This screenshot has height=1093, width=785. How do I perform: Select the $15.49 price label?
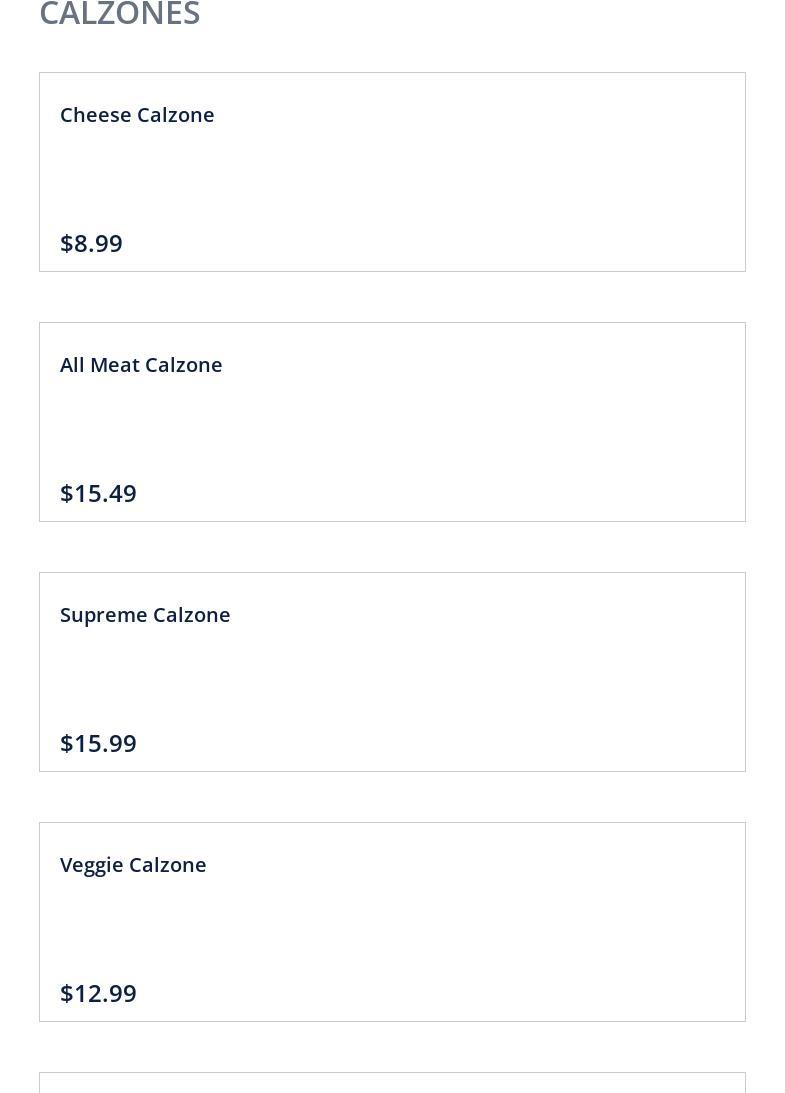(98, 493)
